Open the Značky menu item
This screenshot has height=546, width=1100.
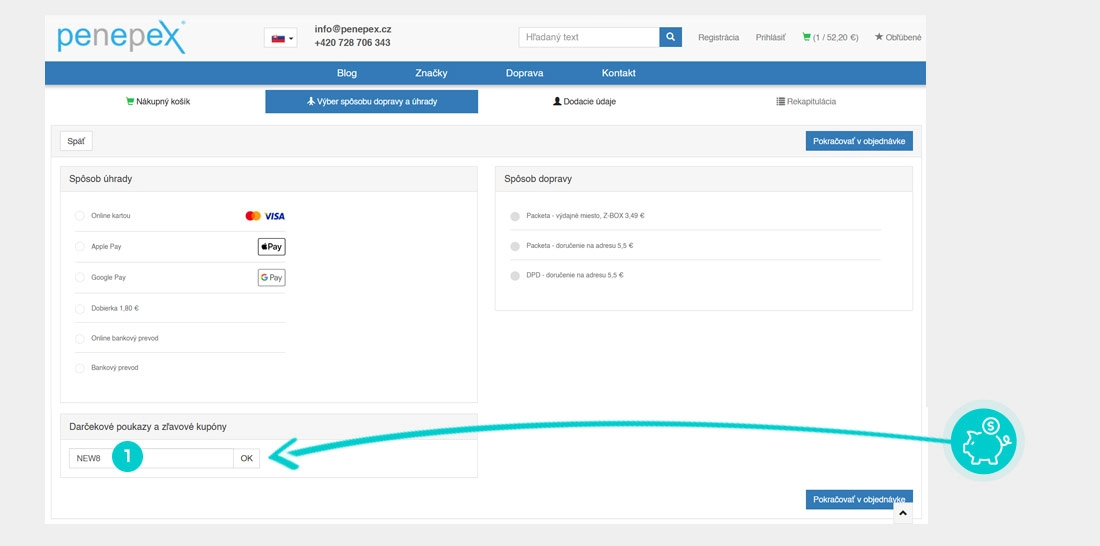click(x=431, y=73)
